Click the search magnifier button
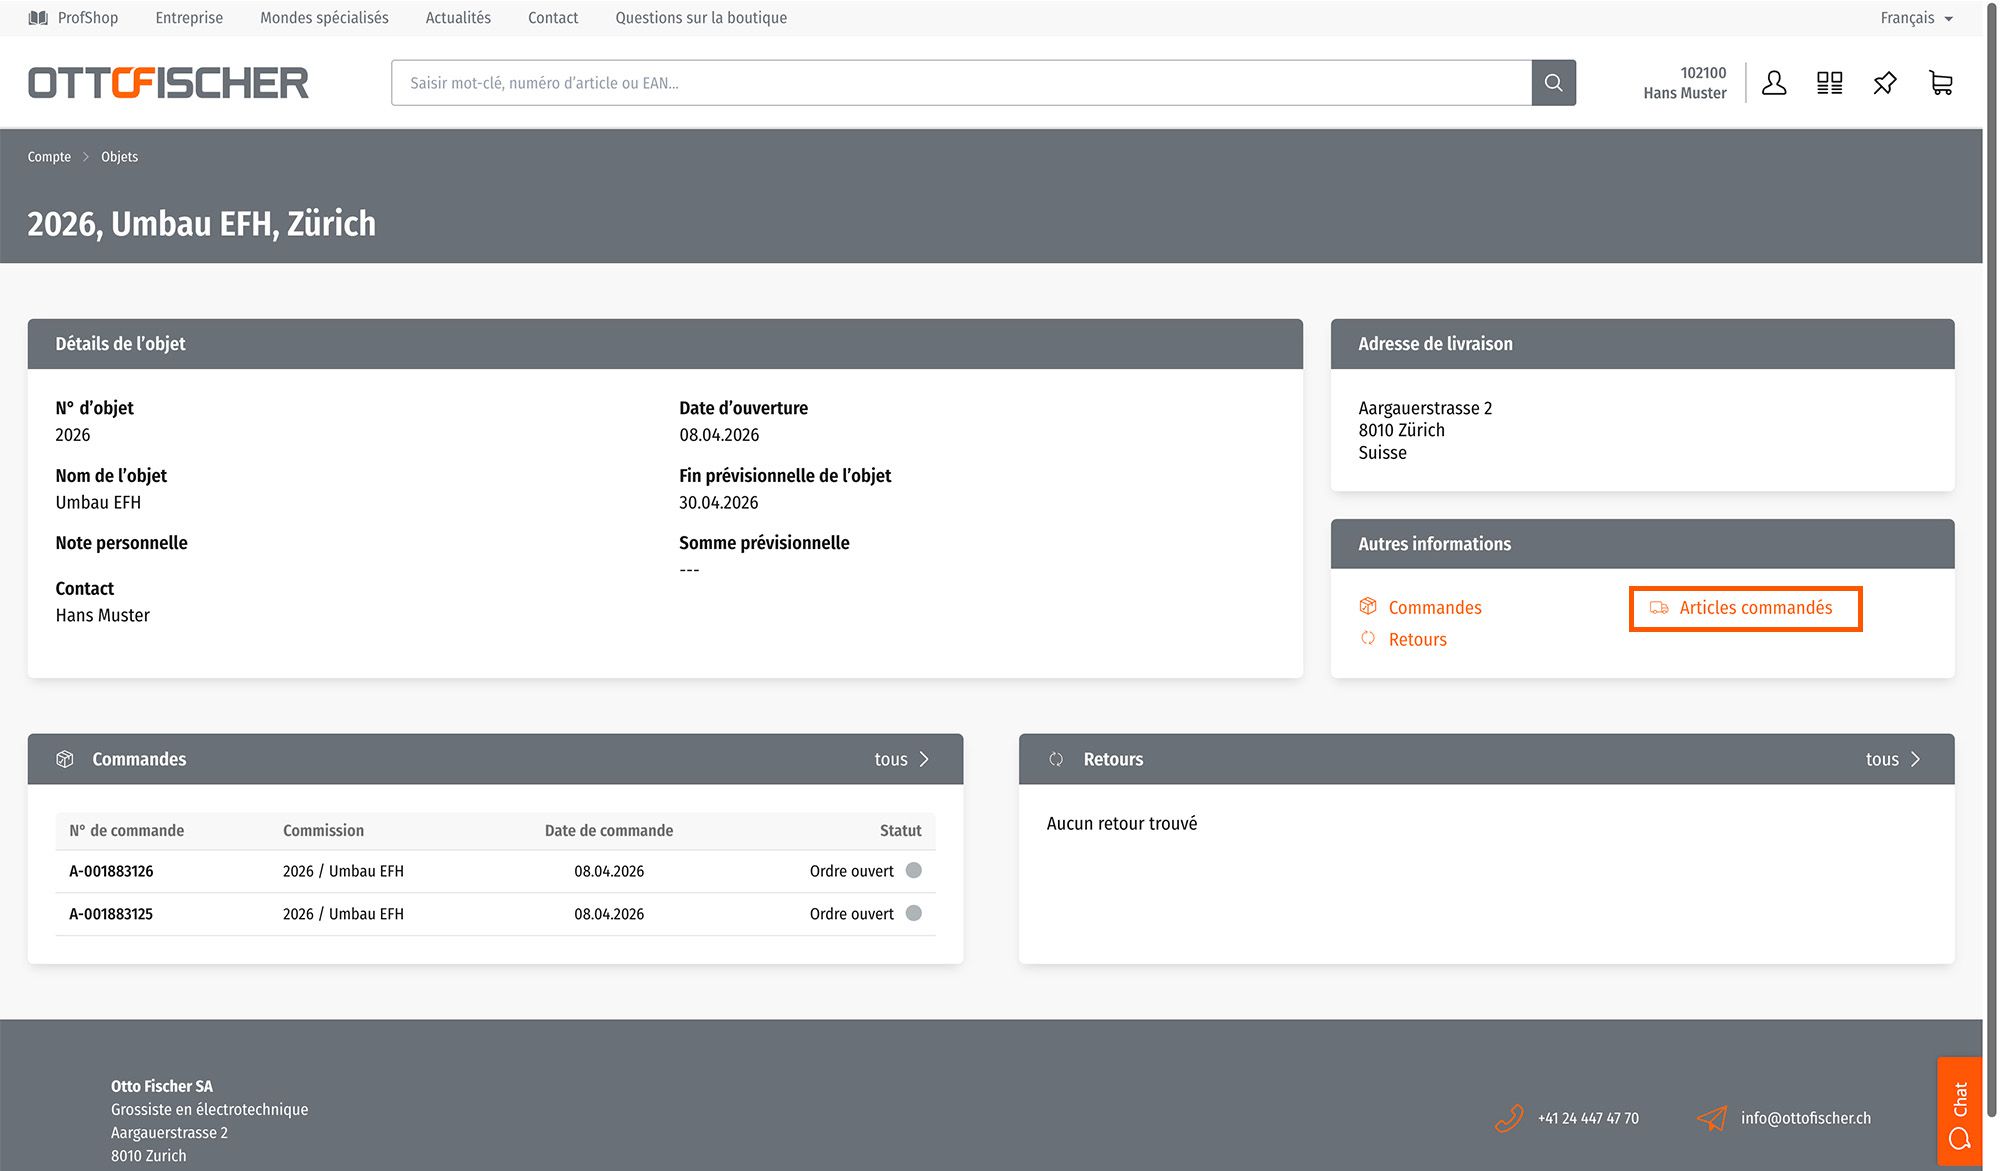Screen dimensions: 2000x1171 tap(1553, 83)
